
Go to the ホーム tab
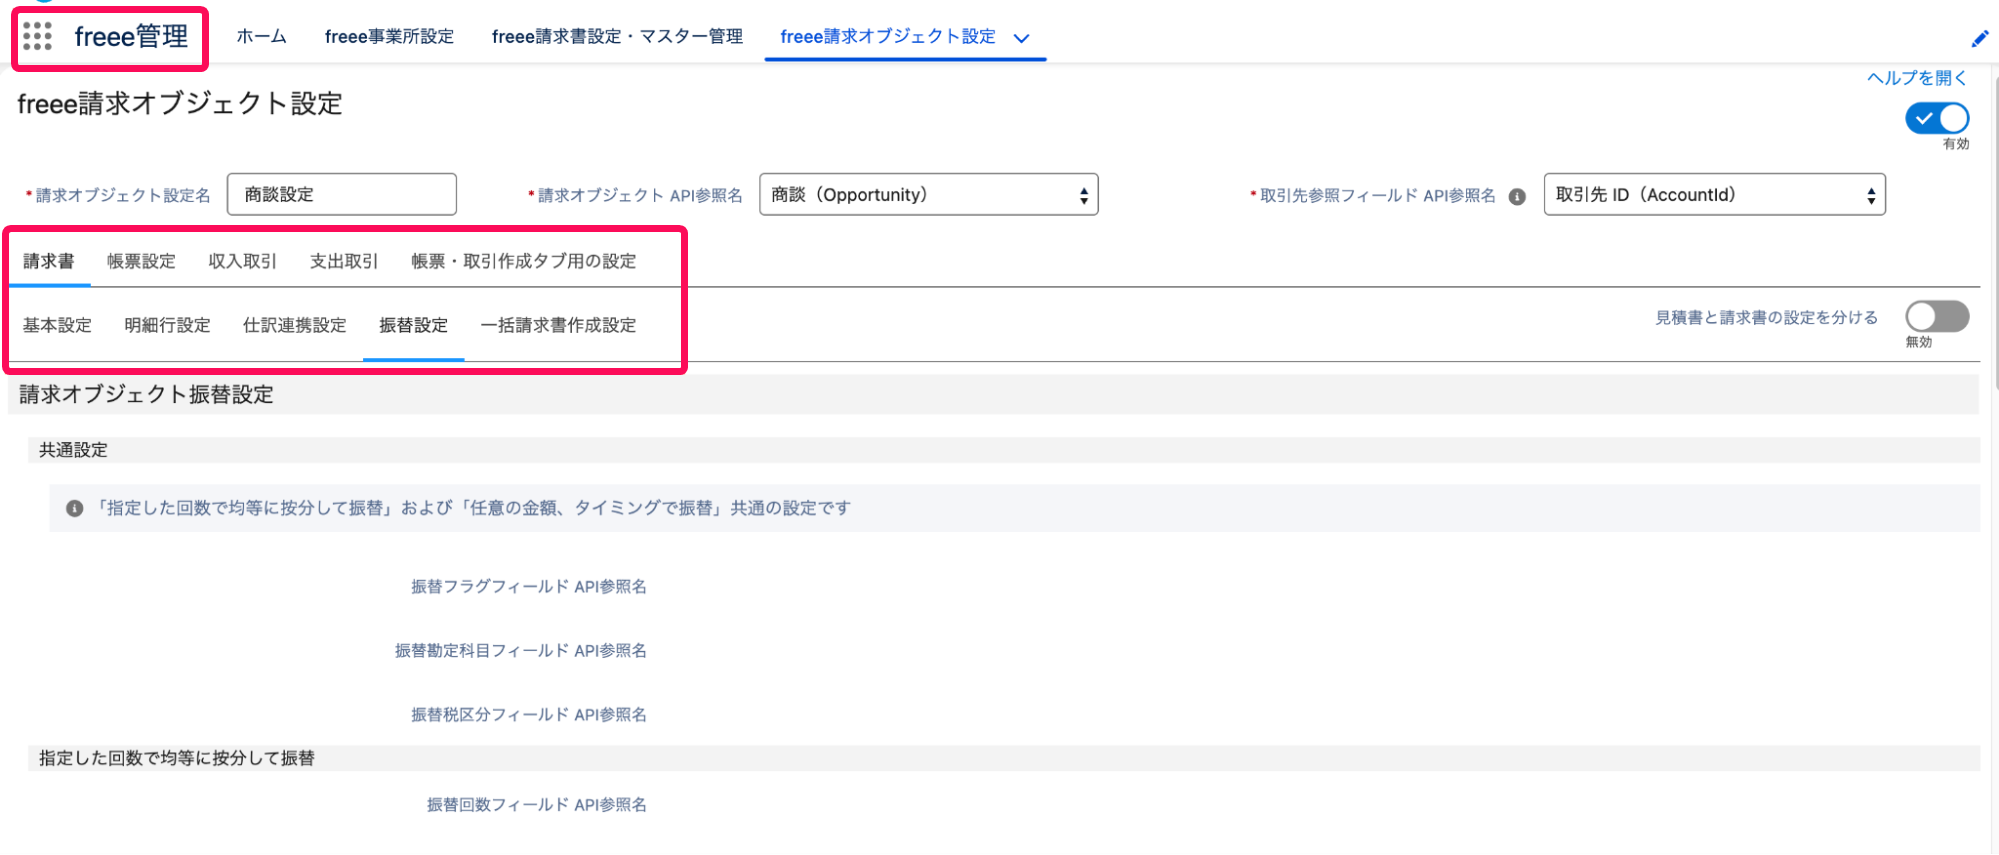(261, 37)
